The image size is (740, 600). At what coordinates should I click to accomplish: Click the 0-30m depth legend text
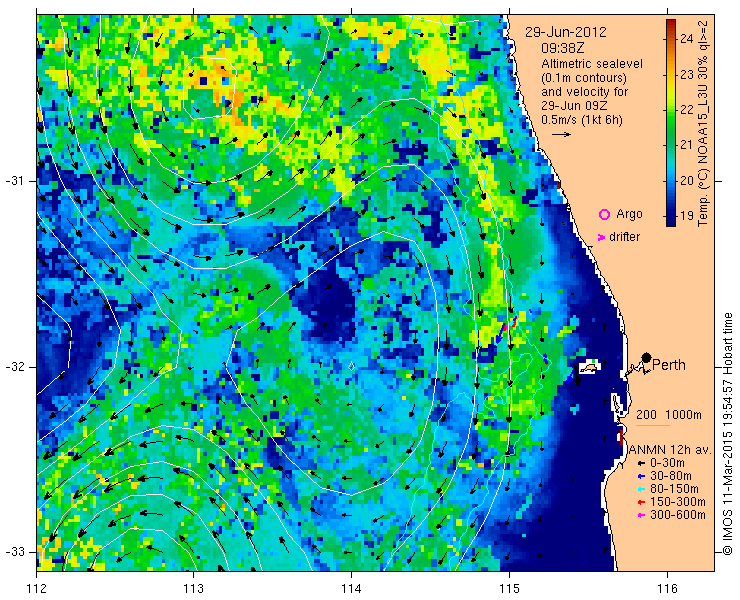pyautogui.click(x=667, y=464)
